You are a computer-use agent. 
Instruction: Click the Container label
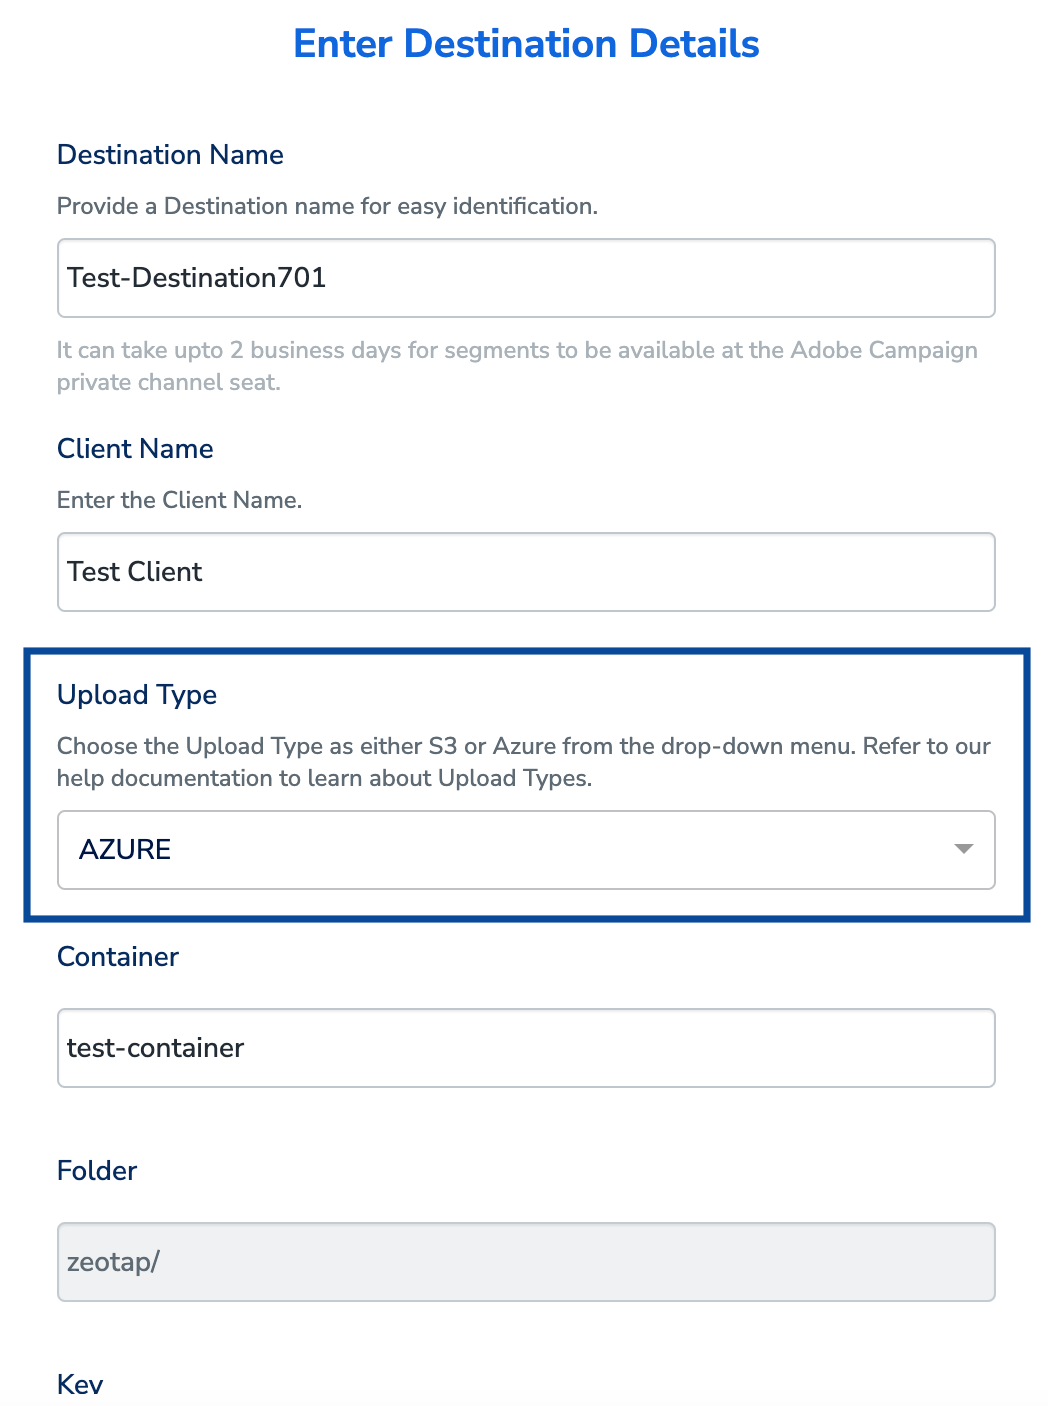tap(117, 957)
